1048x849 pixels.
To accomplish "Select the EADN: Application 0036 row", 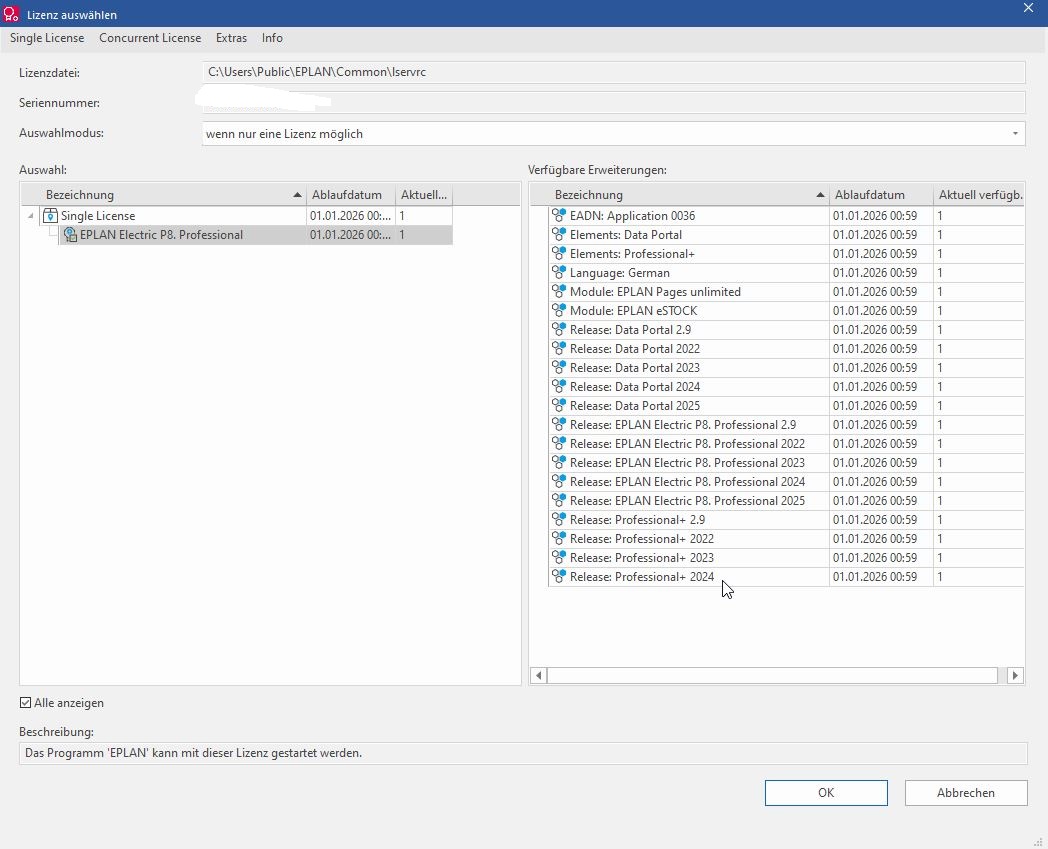I will click(x=787, y=215).
